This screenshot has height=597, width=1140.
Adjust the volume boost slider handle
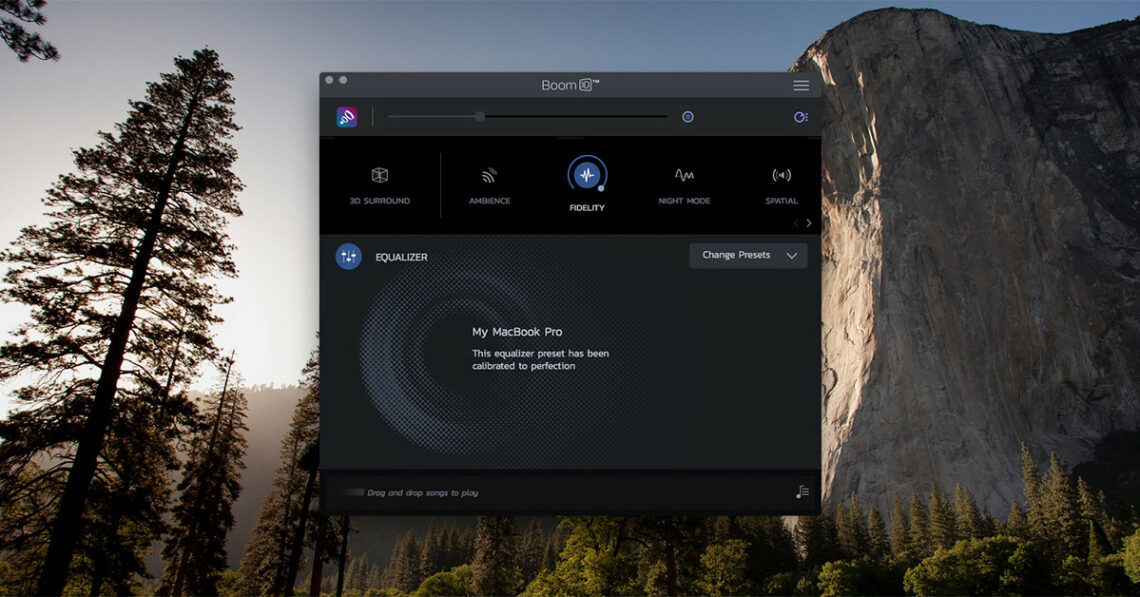479,116
